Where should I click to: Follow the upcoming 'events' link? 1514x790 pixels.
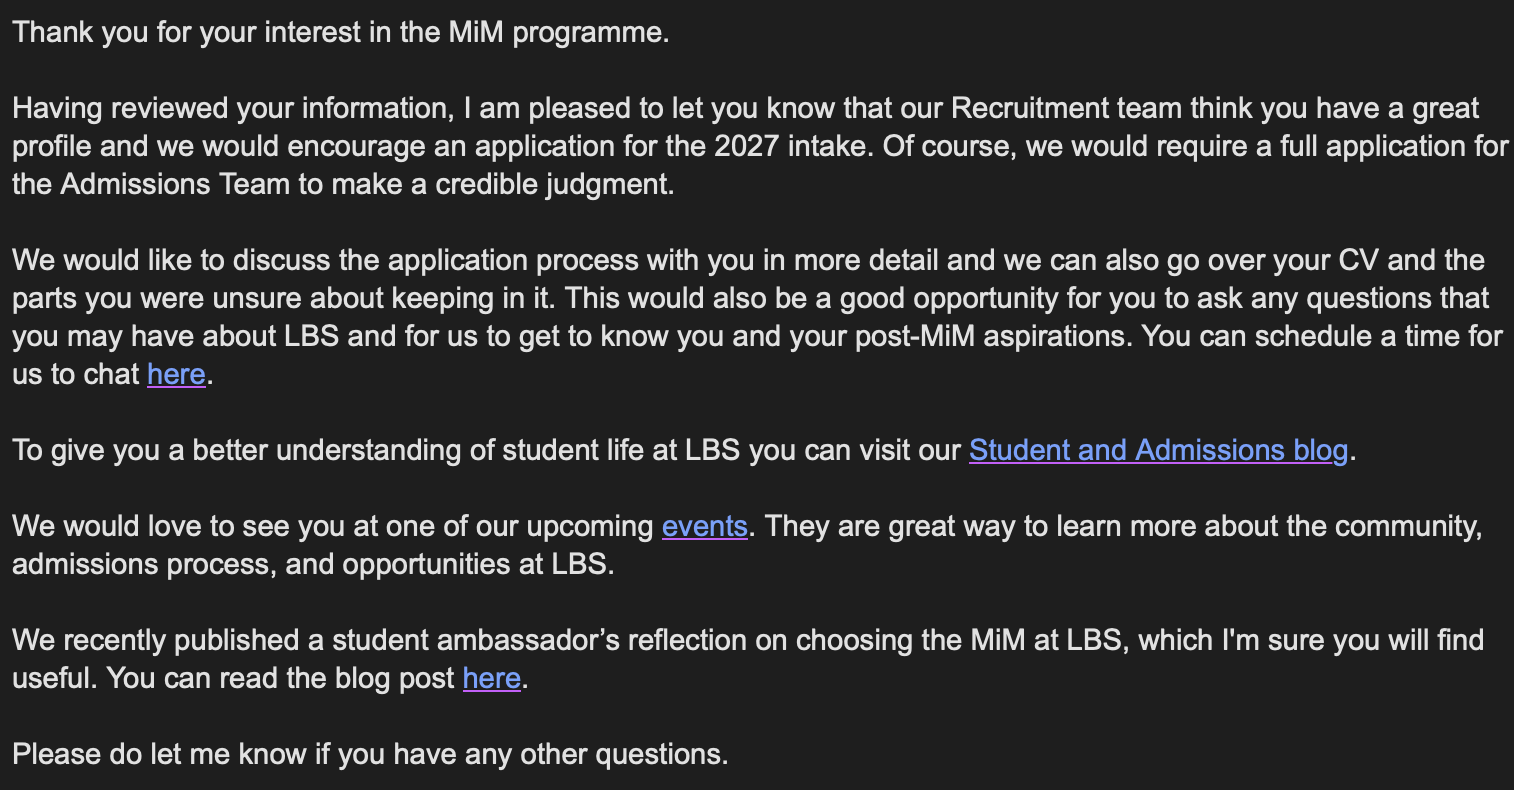pyautogui.click(x=704, y=526)
